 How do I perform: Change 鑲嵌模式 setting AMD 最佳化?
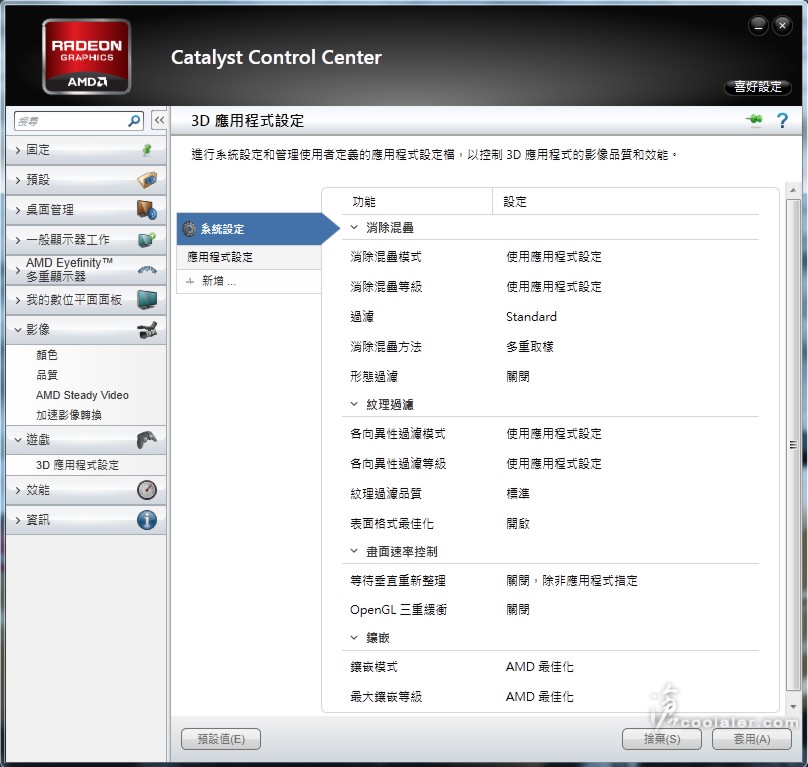pos(540,666)
